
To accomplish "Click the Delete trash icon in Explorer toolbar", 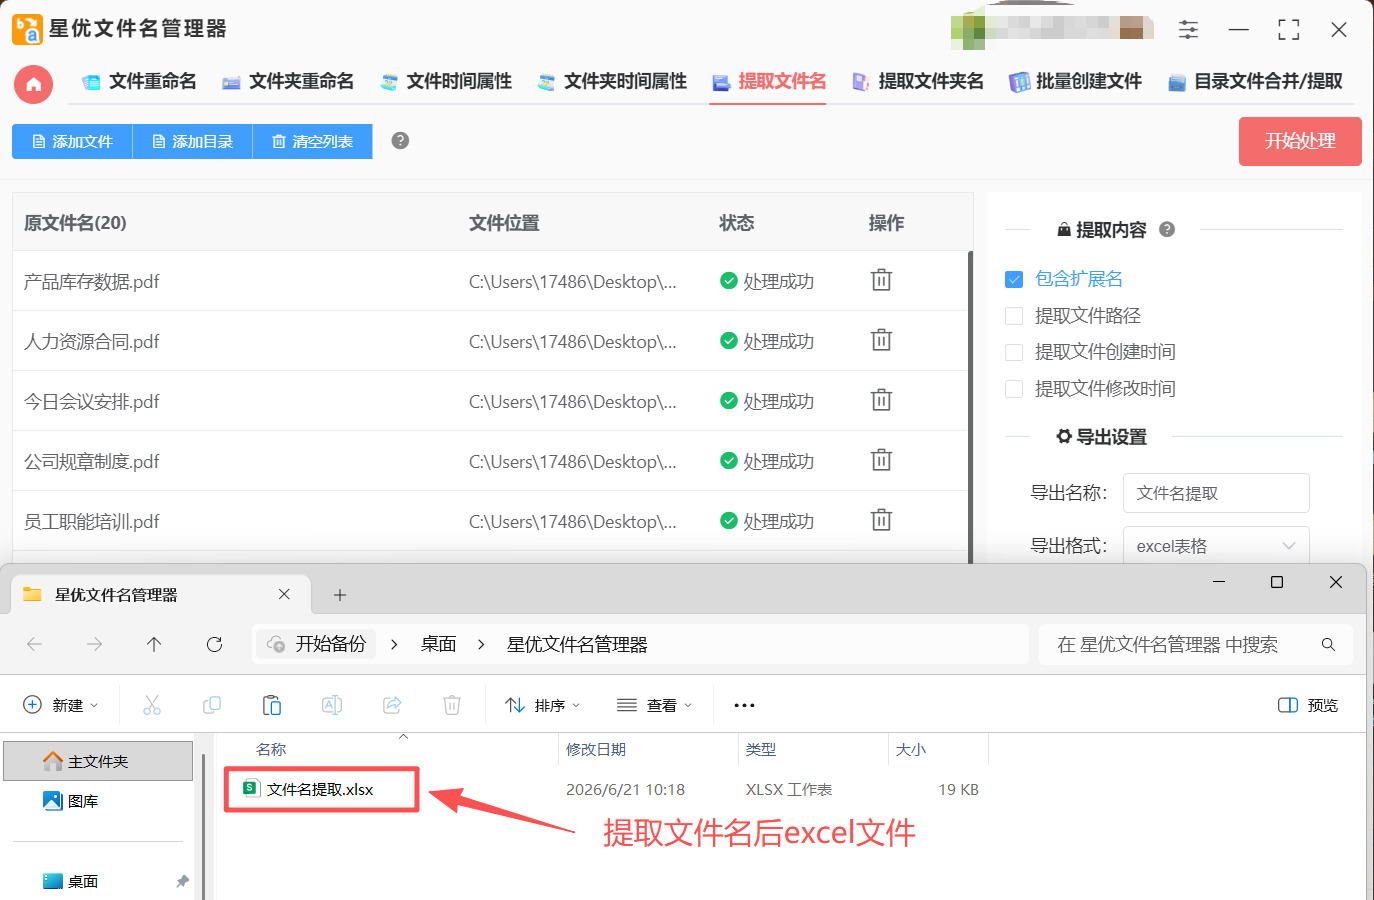I will click(452, 705).
